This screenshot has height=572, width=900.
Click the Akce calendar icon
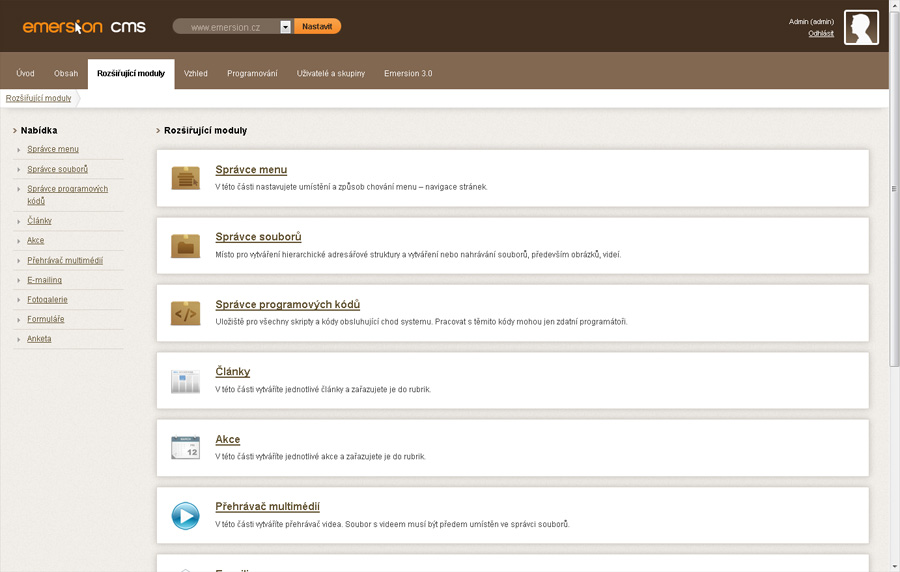pos(185,448)
